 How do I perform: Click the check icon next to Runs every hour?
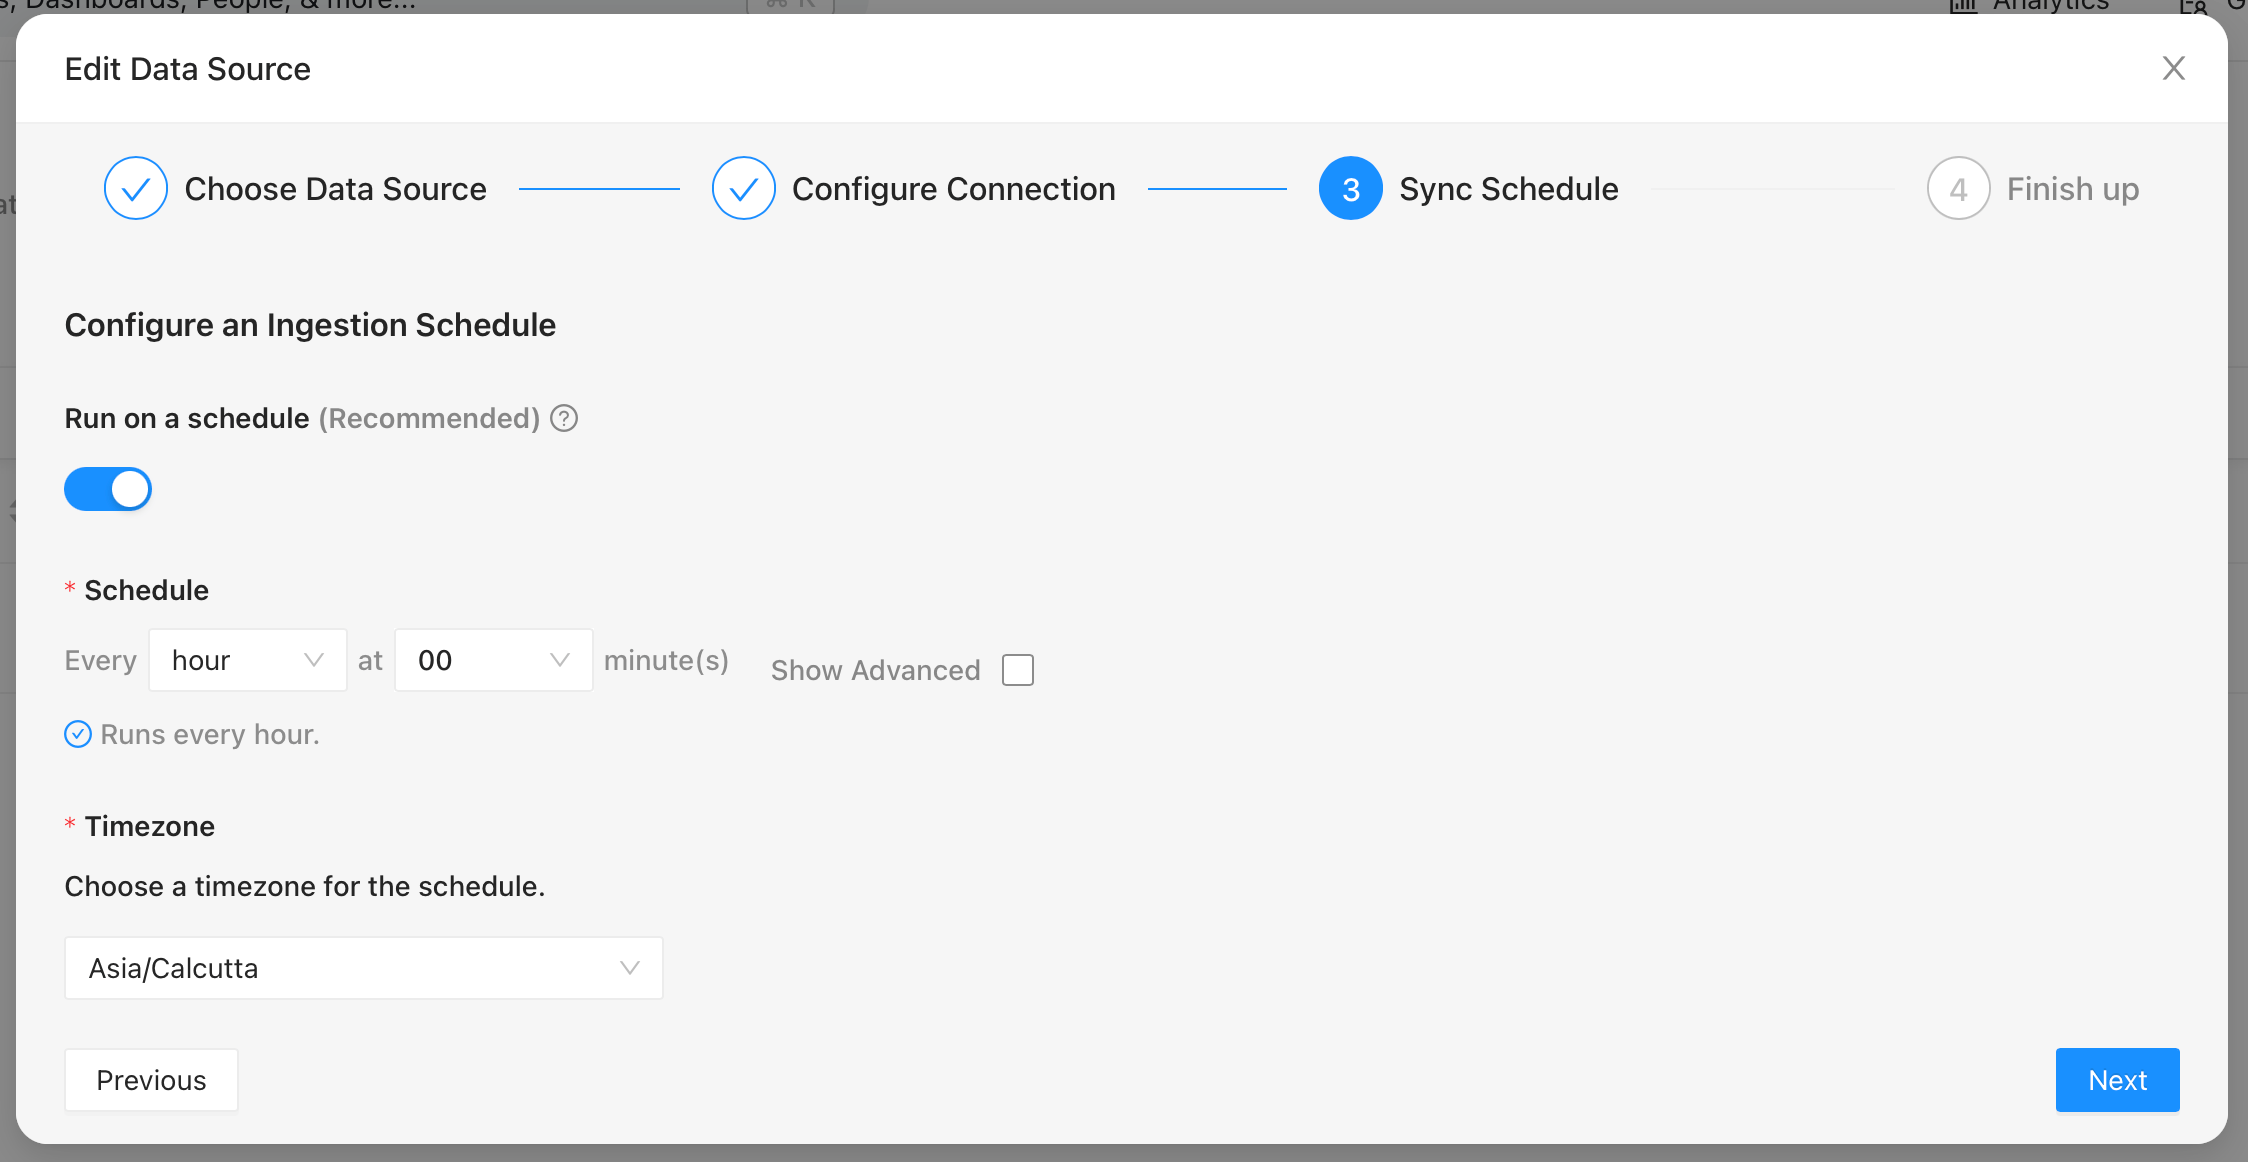[x=78, y=734]
